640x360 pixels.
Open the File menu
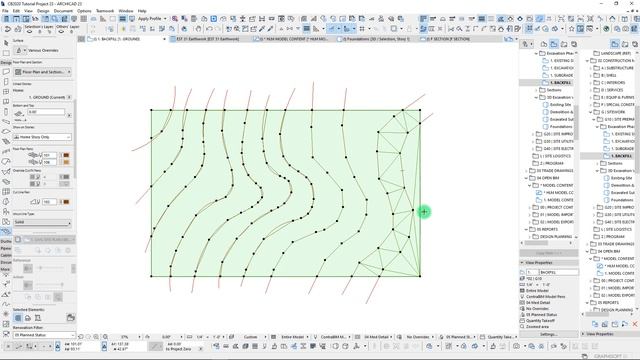pos(5,11)
